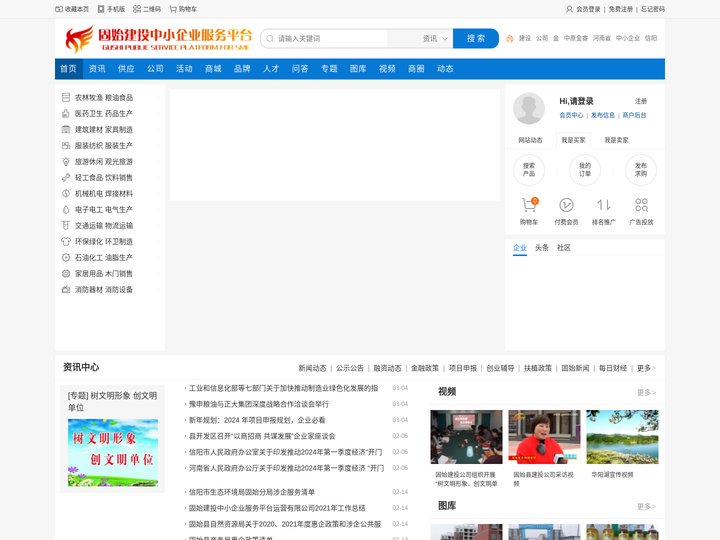The height and width of the screenshot is (540, 720).
Task: Open 商城 in navigation bar
Action: (213, 69)
